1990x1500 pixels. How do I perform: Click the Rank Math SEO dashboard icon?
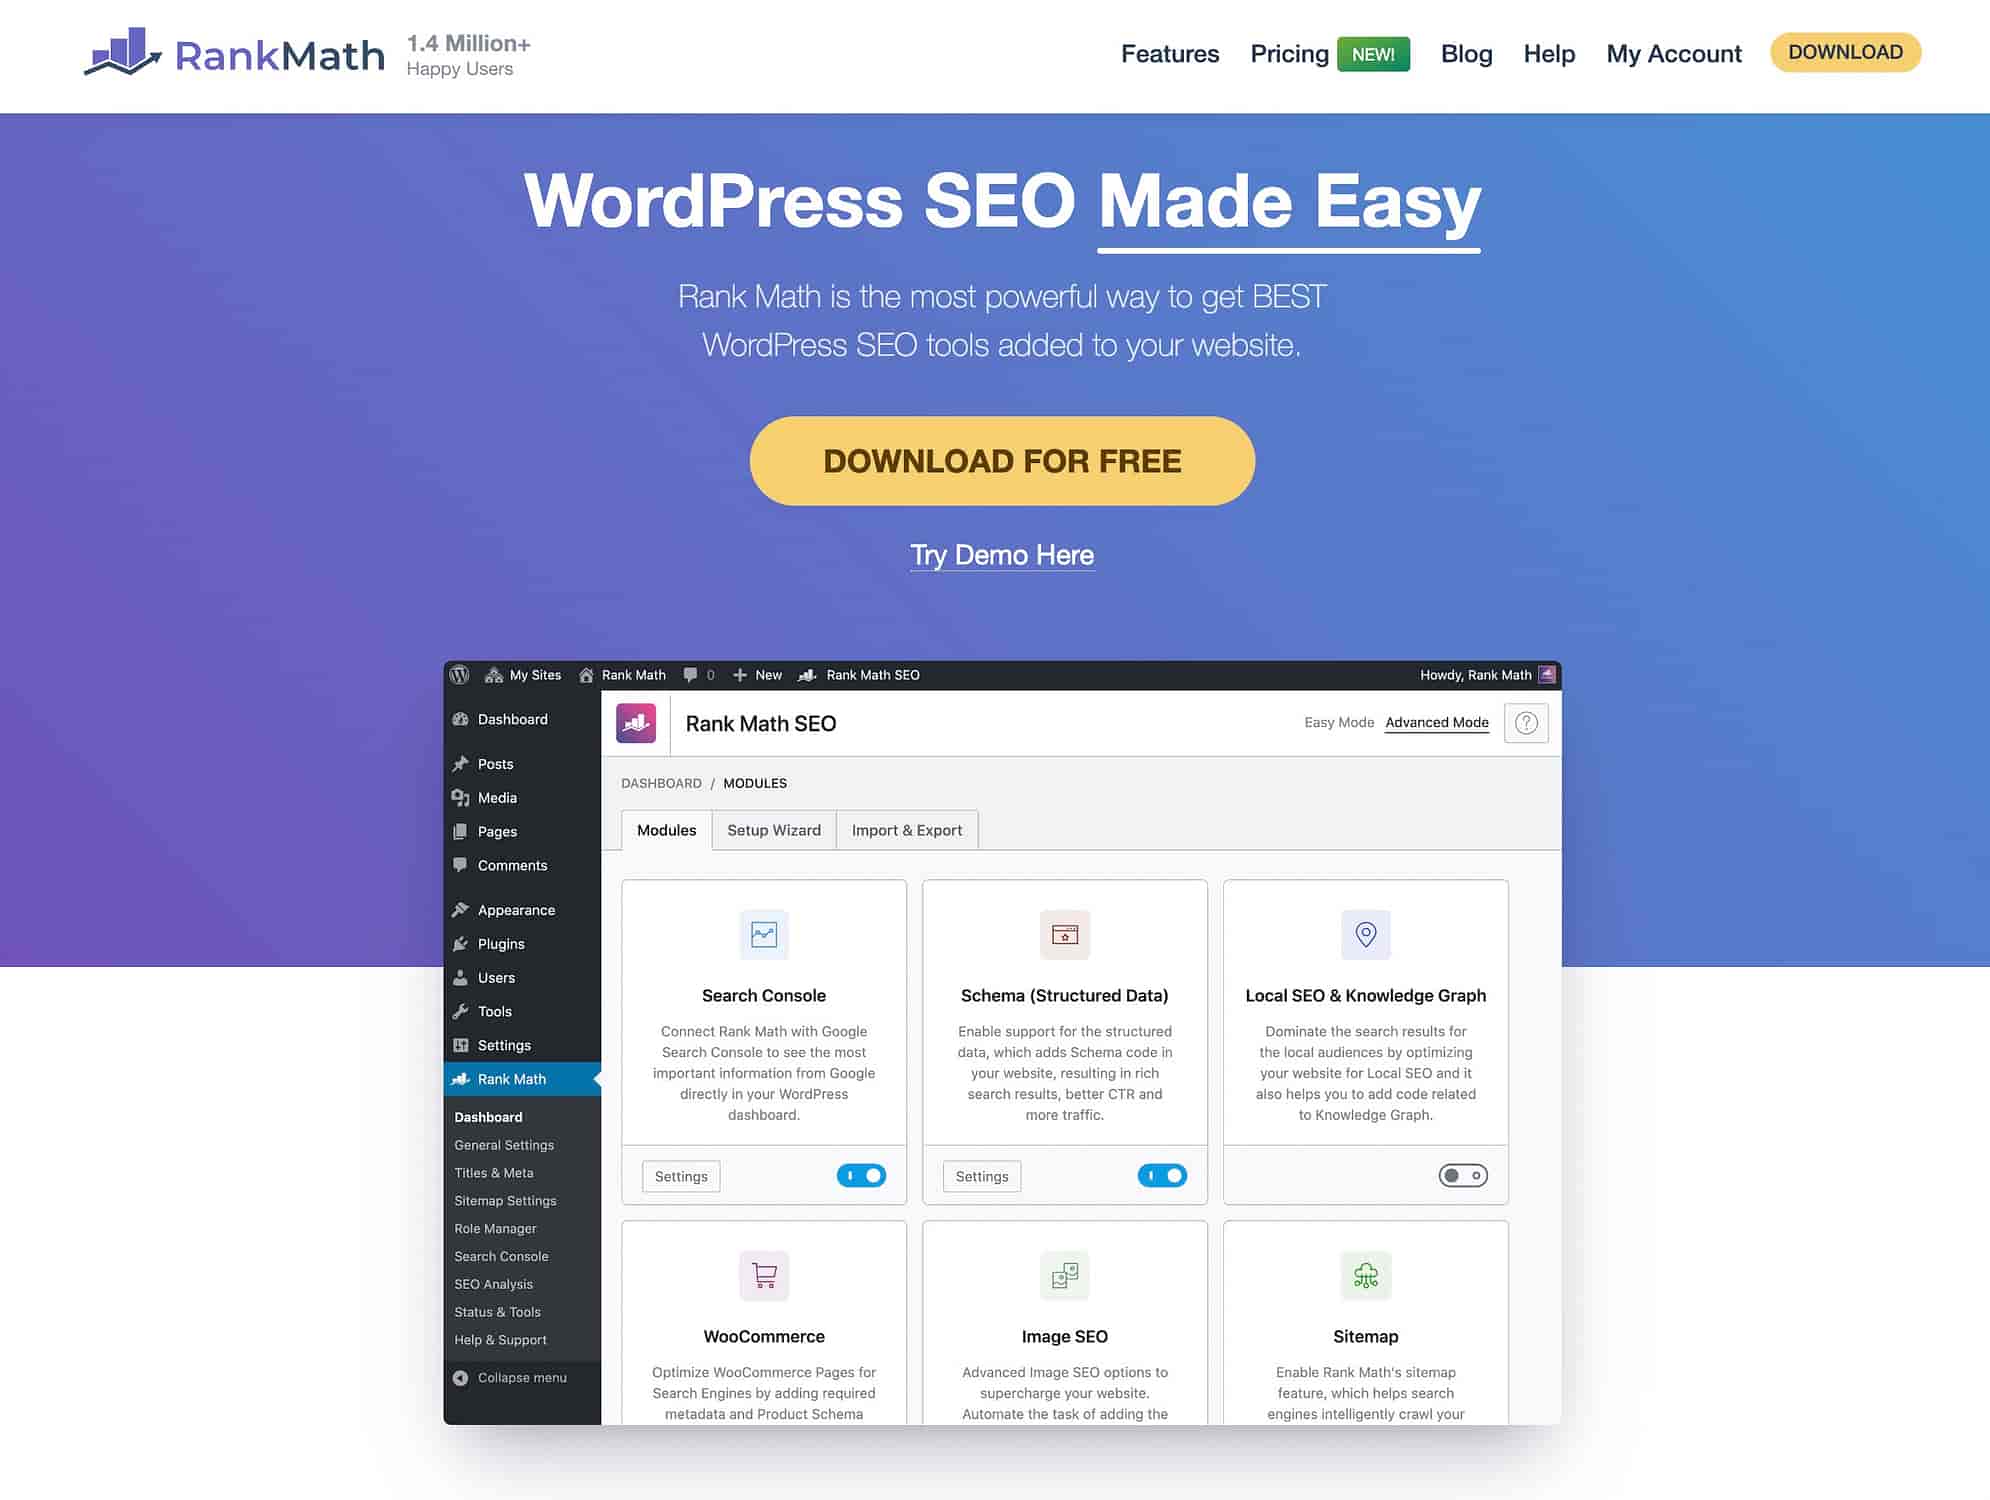pyautogui.click(x=637, y=723)
